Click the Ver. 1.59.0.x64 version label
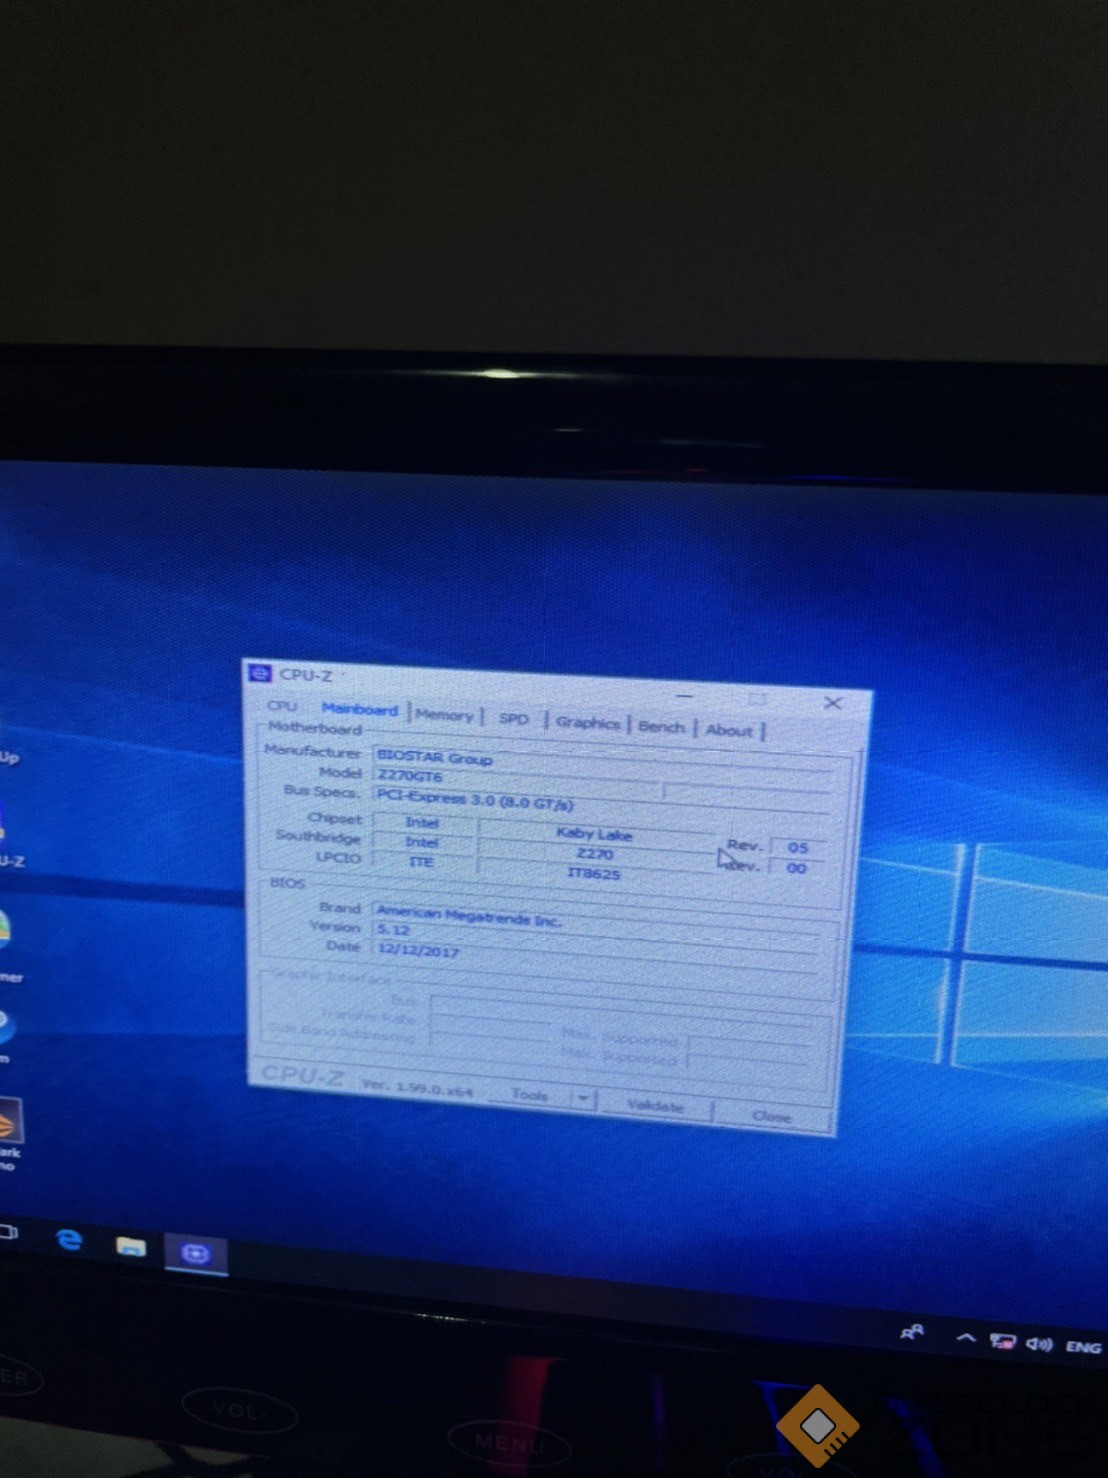This screenshot has width=1108, height=1478. click(x=416, y=1088)
